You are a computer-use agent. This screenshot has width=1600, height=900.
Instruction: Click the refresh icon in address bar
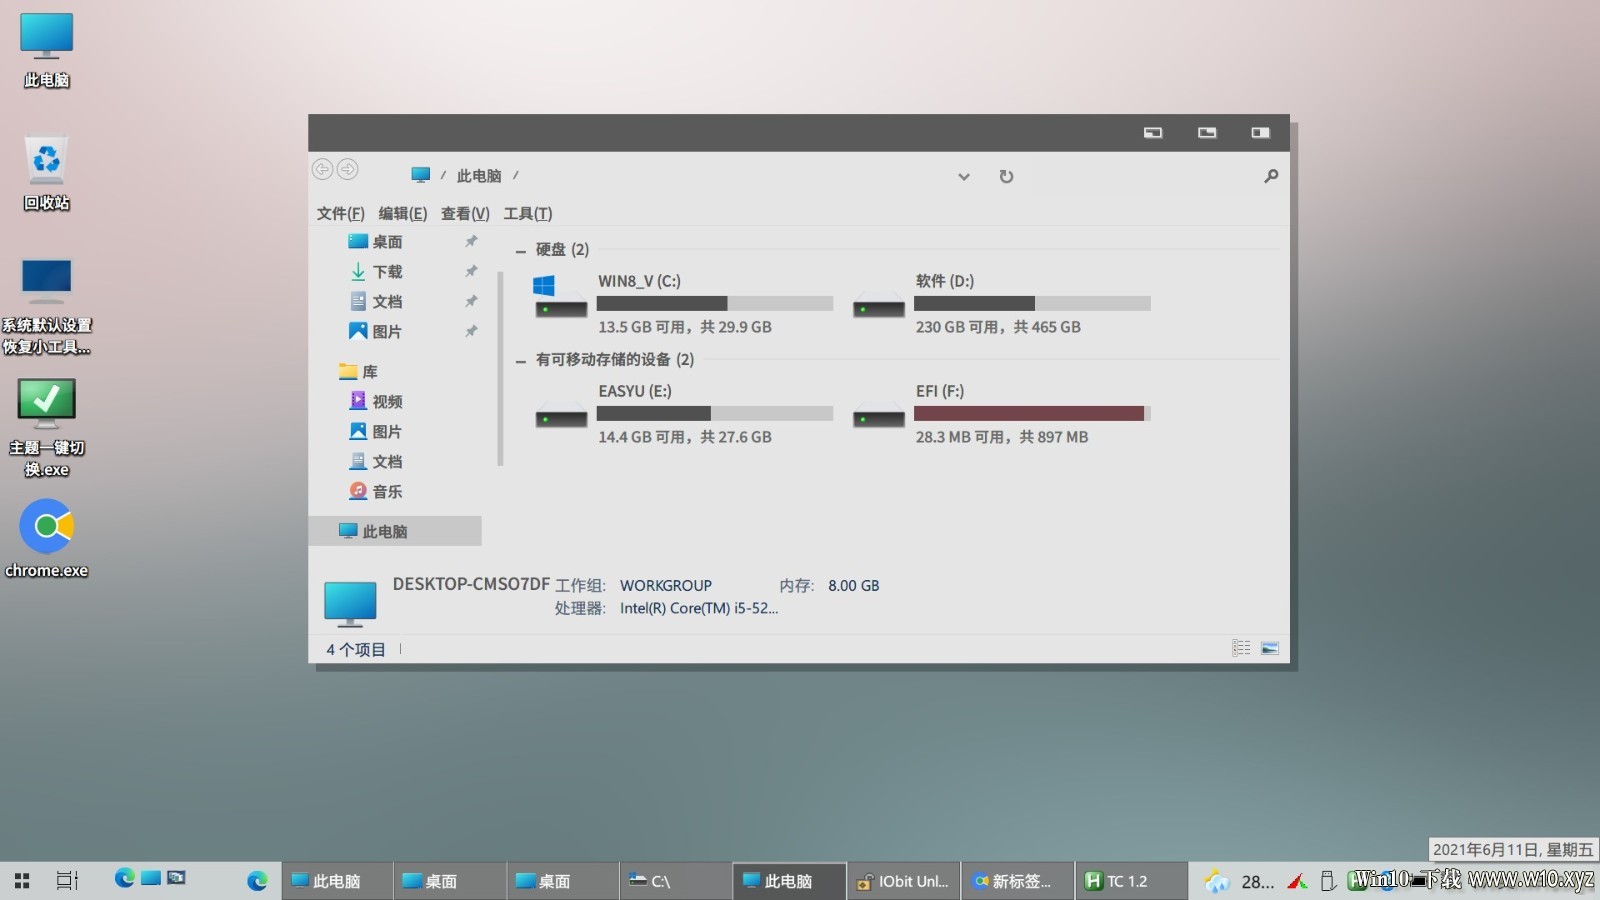(1006, 176)
